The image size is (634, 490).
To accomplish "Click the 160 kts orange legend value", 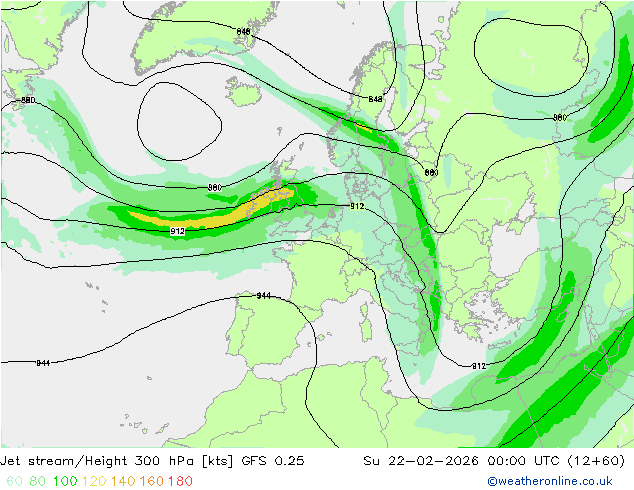I will click(152, 481).
